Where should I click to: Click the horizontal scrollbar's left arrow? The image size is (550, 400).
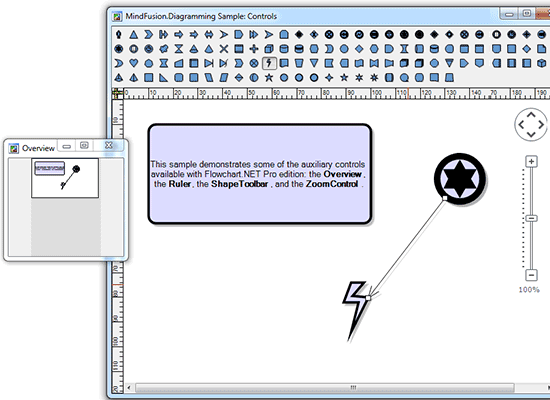pyautogui.click(x=129, y=387)
